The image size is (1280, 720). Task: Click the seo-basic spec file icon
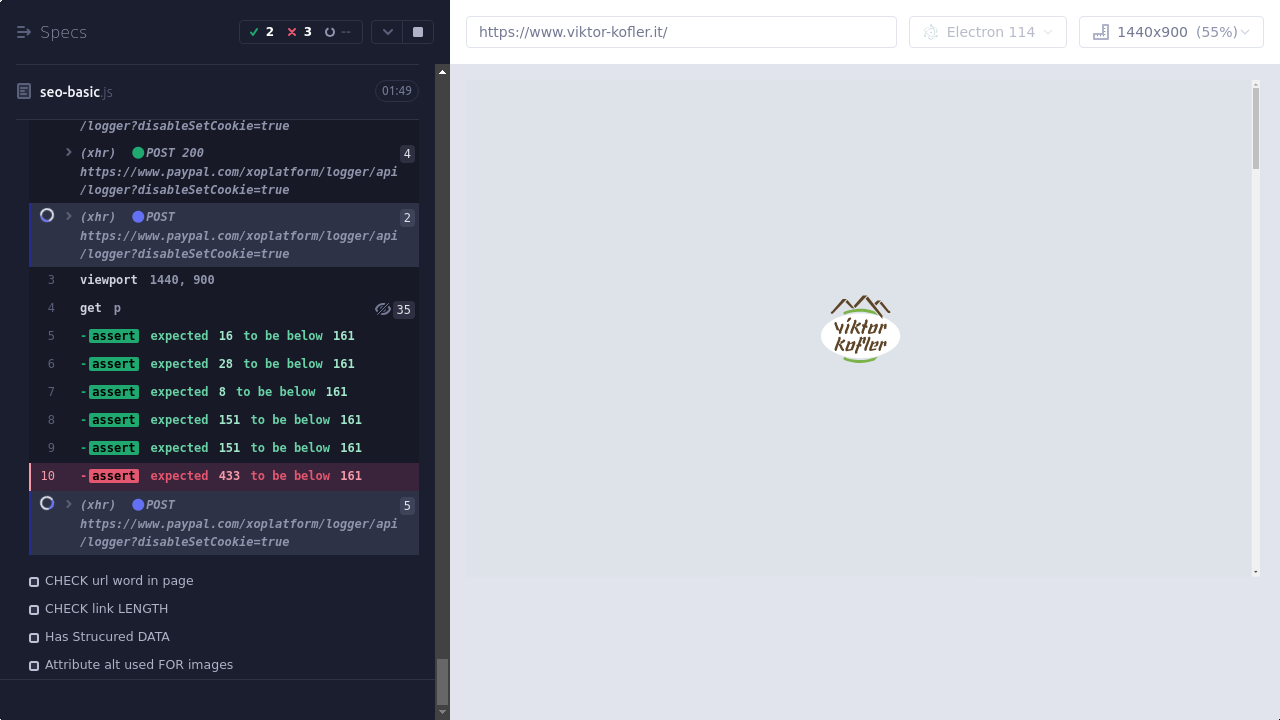click(24, 92)
